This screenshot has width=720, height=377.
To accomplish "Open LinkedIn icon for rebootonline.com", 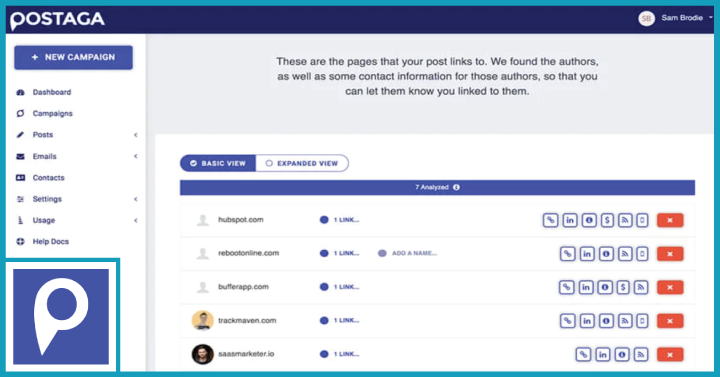I will point(587,254).
